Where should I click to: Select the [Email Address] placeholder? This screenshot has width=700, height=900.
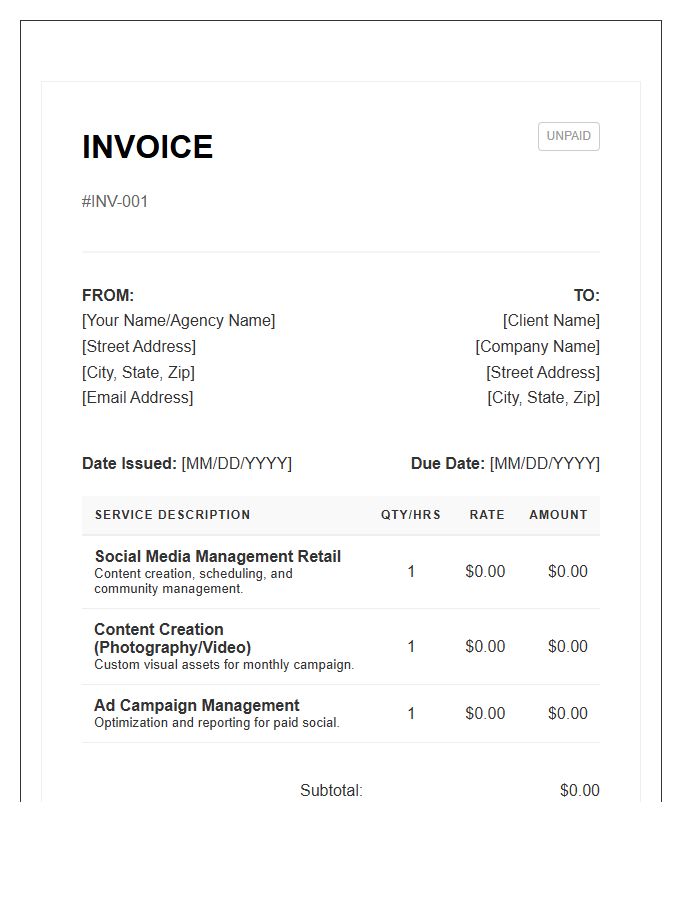tap(138, 397)
